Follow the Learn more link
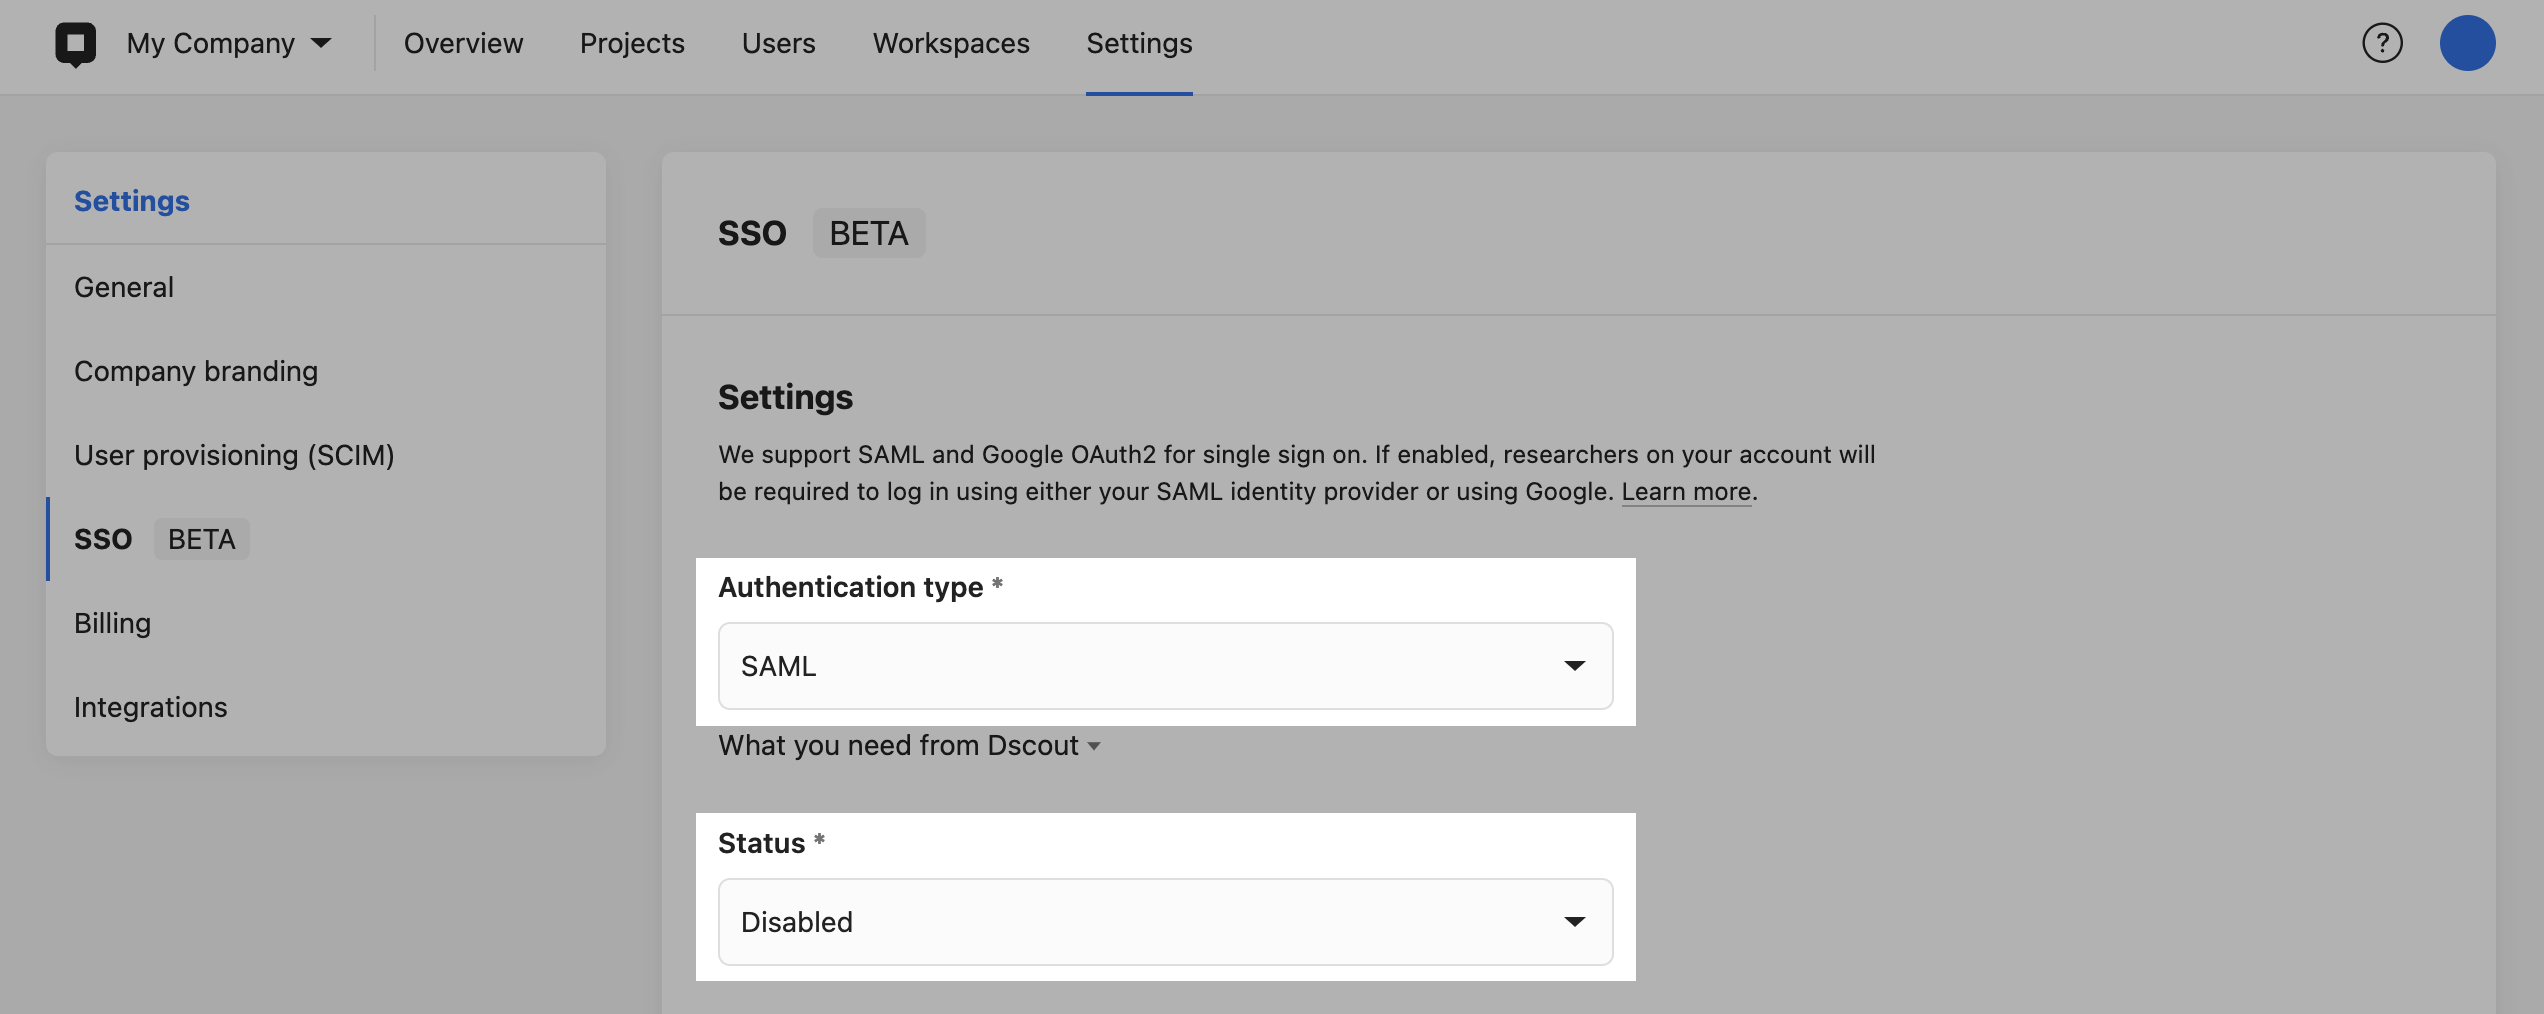2544x1014 pixels. click(x=1686, y=491)
